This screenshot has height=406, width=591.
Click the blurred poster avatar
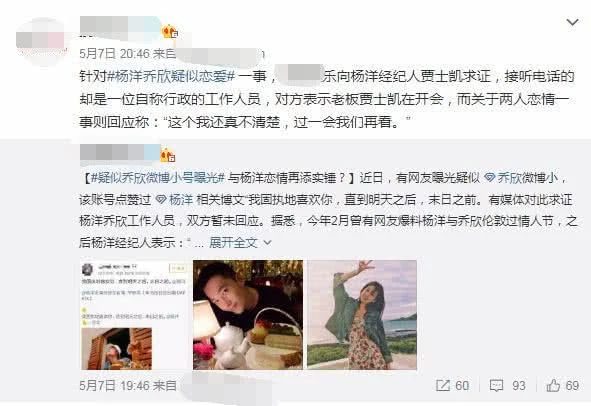coord(41,41)
